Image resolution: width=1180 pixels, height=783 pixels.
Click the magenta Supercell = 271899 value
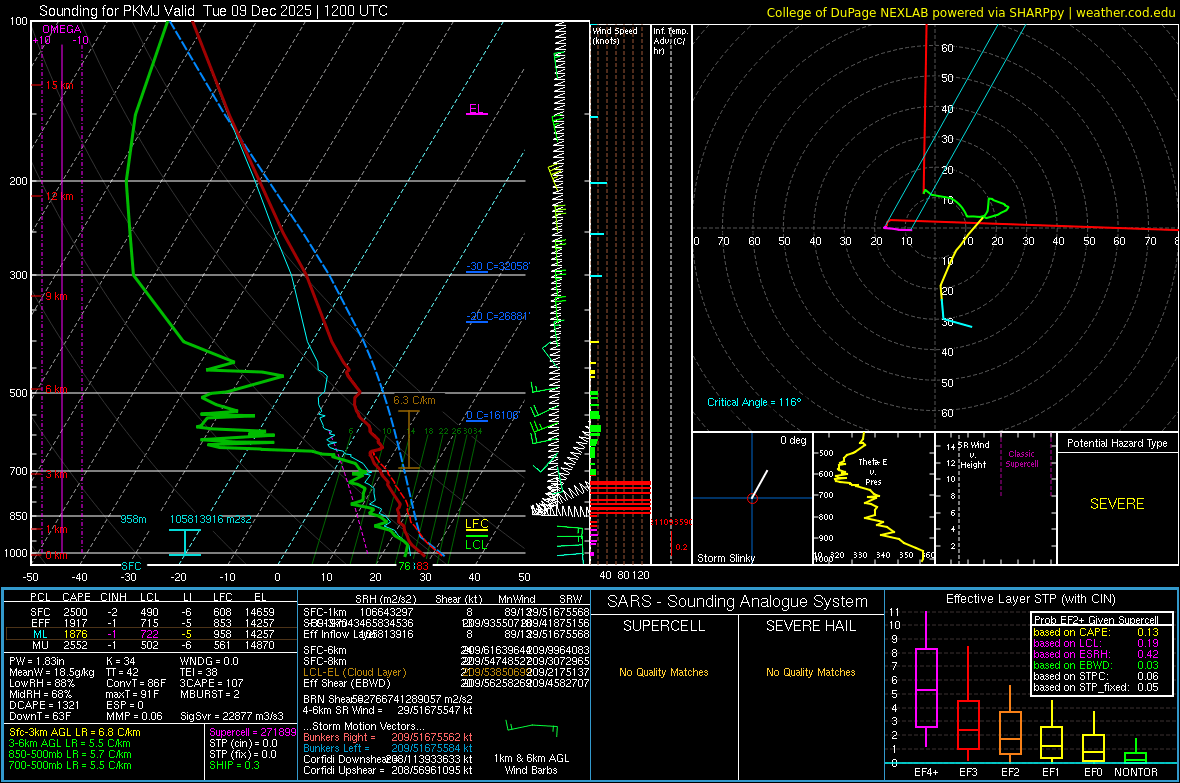tap(253, 732)
